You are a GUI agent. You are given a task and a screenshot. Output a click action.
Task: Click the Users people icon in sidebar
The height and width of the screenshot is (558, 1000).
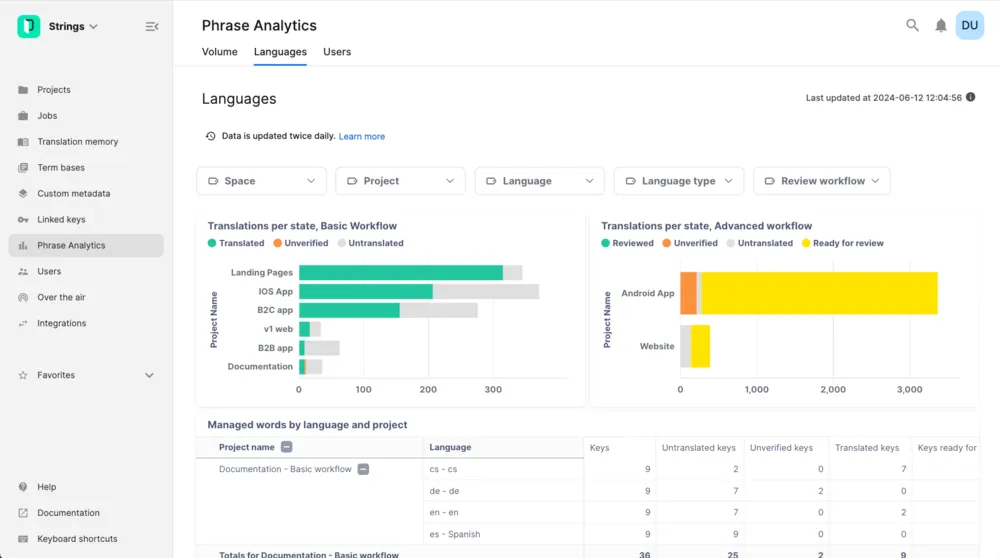[23, 271]
